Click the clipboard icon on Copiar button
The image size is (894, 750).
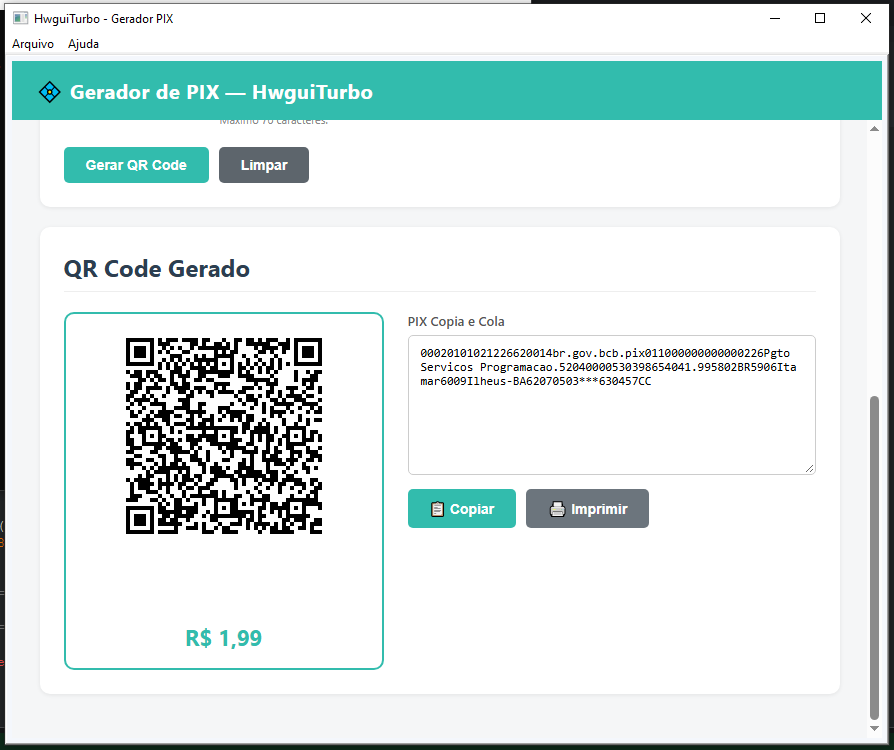click(437, 509)
